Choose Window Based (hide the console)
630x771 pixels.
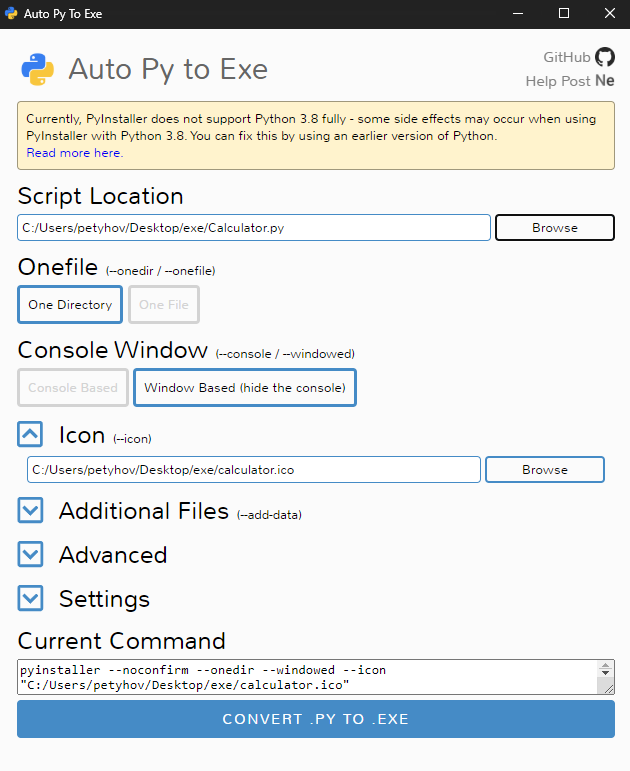coord(245,387)
